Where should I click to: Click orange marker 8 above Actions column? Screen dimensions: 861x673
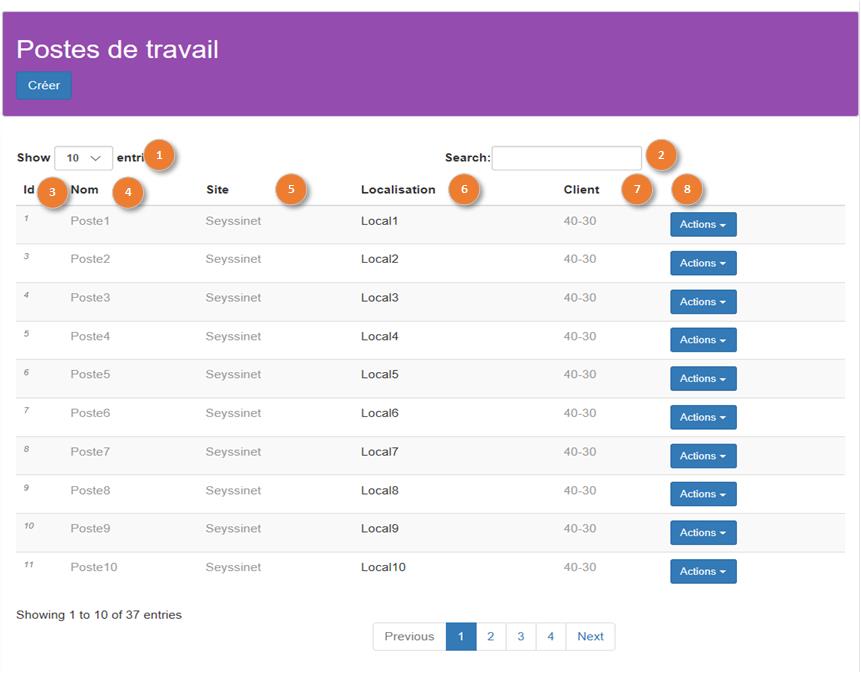(687, 189)
